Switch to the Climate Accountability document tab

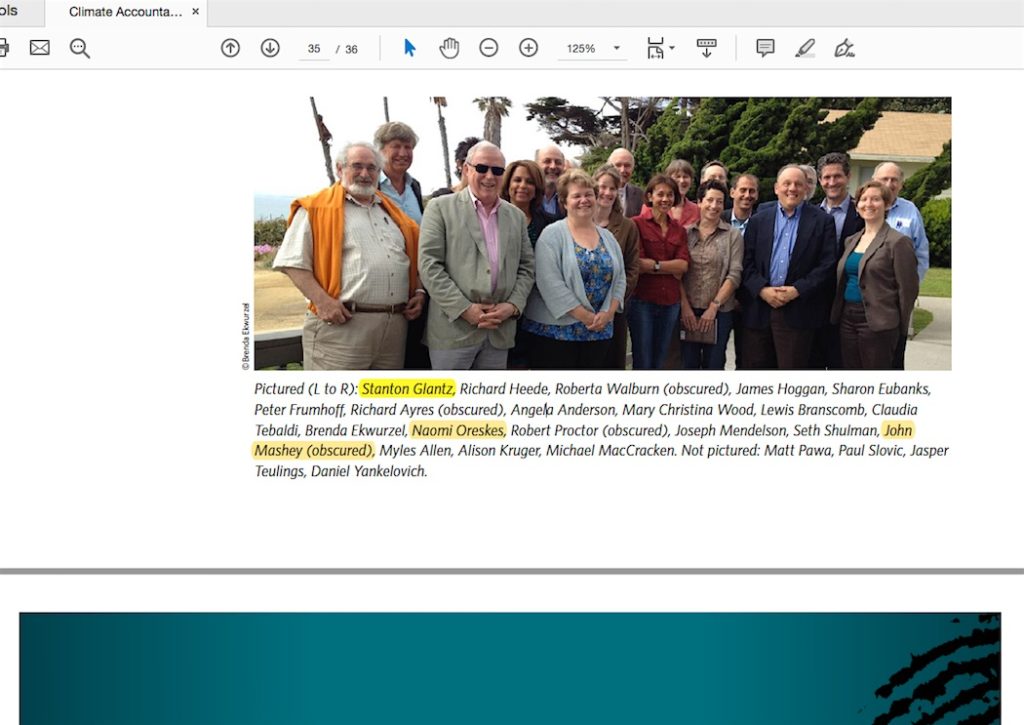click(x=125, y=12)
